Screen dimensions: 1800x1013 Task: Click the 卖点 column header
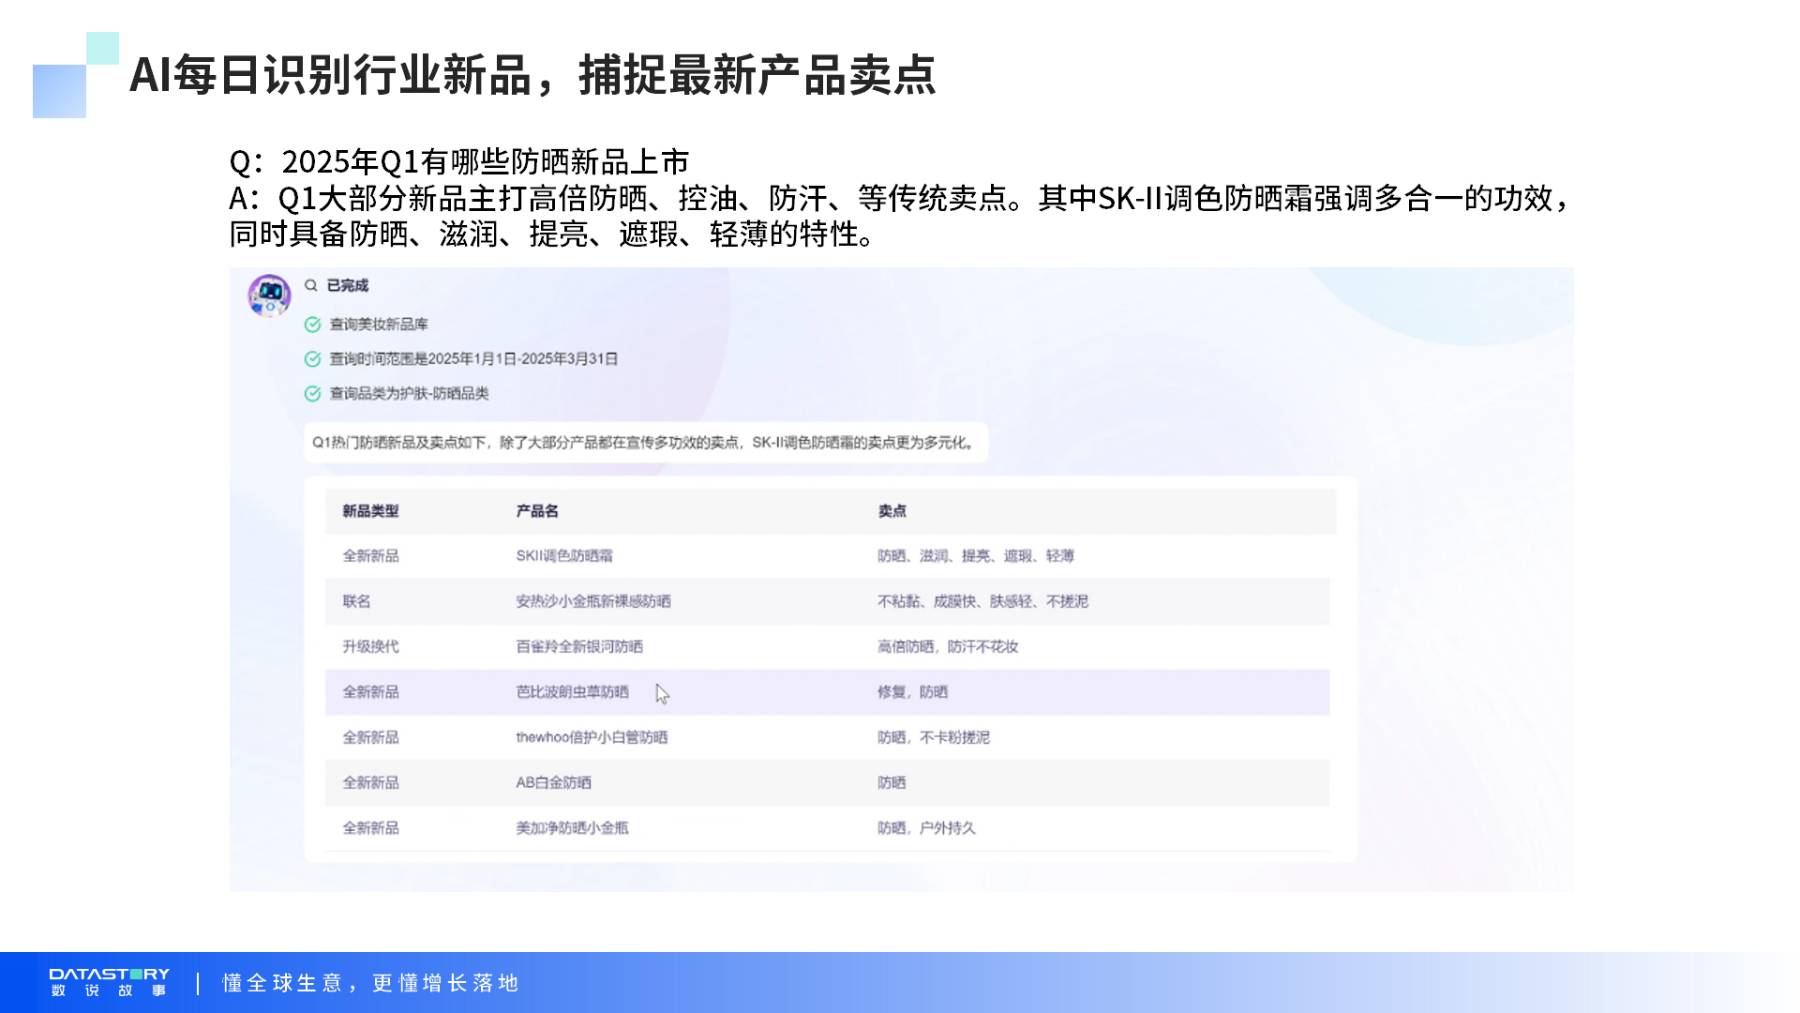click(x=891, y=511)
